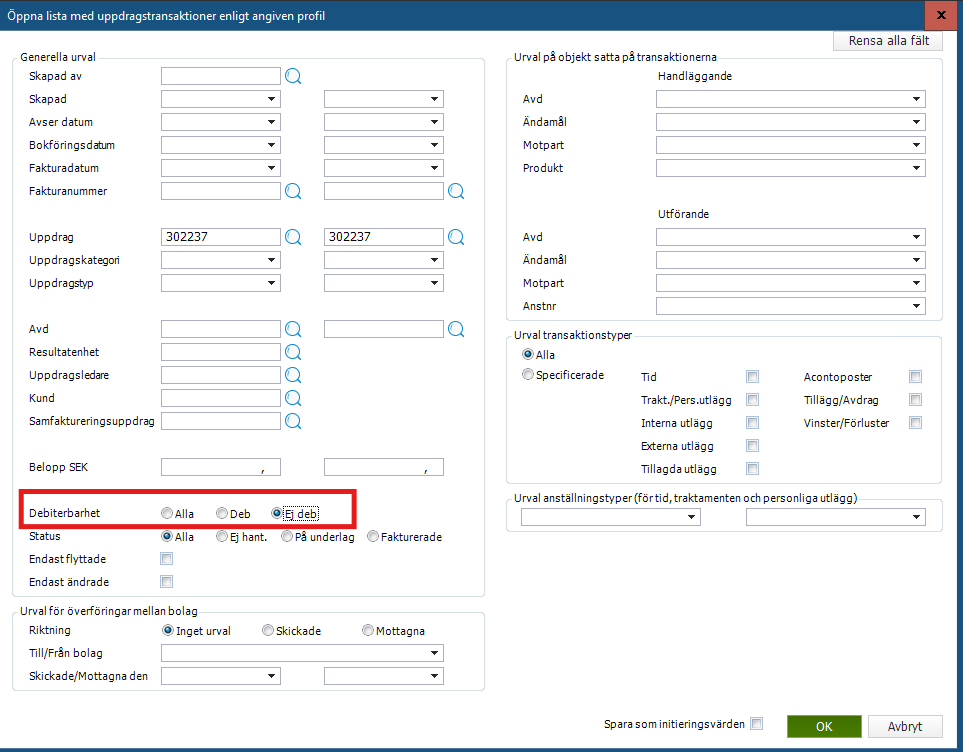Open Kund lookup magnifier
Viewport: 963px width, 752px height.
(x=293, y=398)
